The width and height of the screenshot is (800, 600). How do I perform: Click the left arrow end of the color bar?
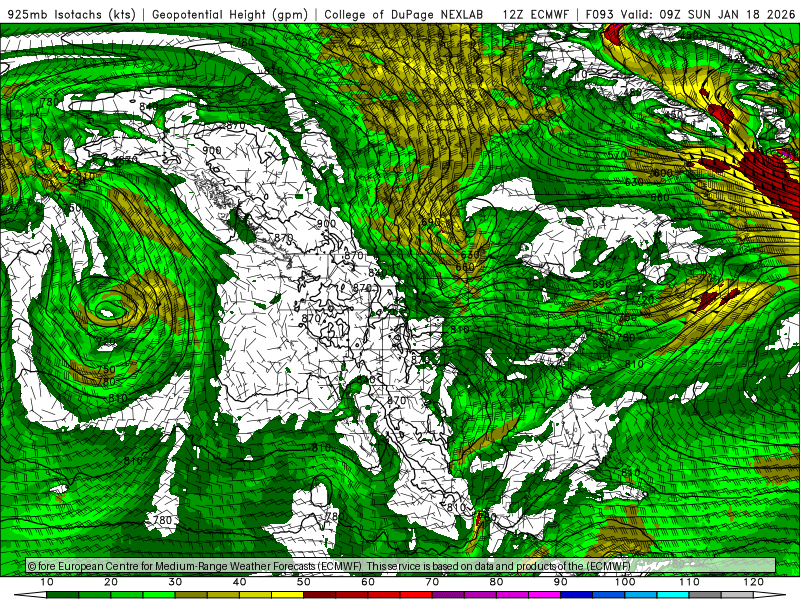30,595
